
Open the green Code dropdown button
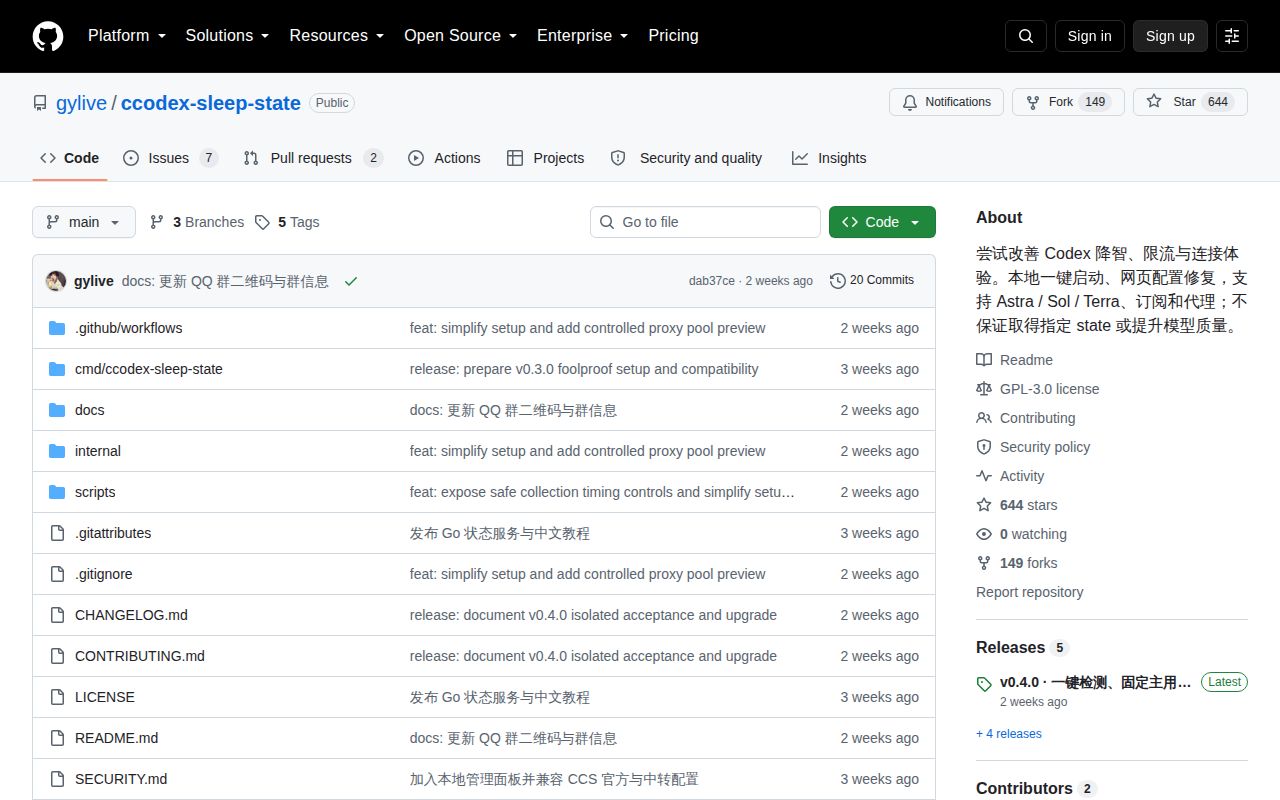[882, 222]
